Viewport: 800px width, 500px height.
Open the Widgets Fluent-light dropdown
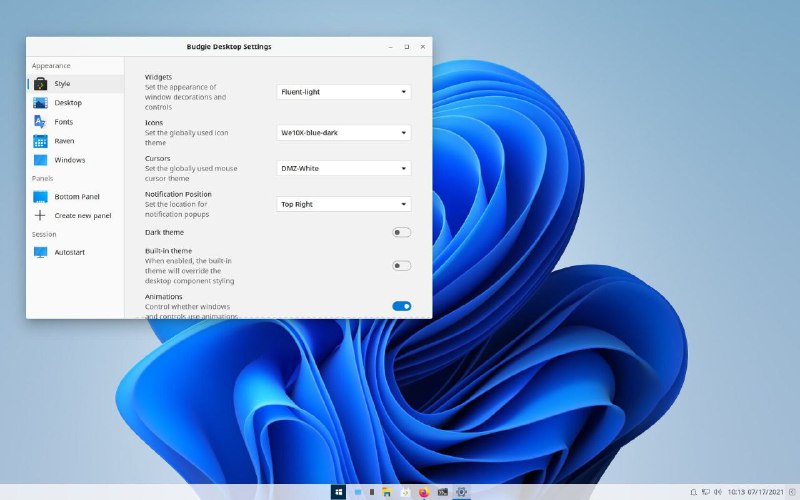(x=343, y=92)
